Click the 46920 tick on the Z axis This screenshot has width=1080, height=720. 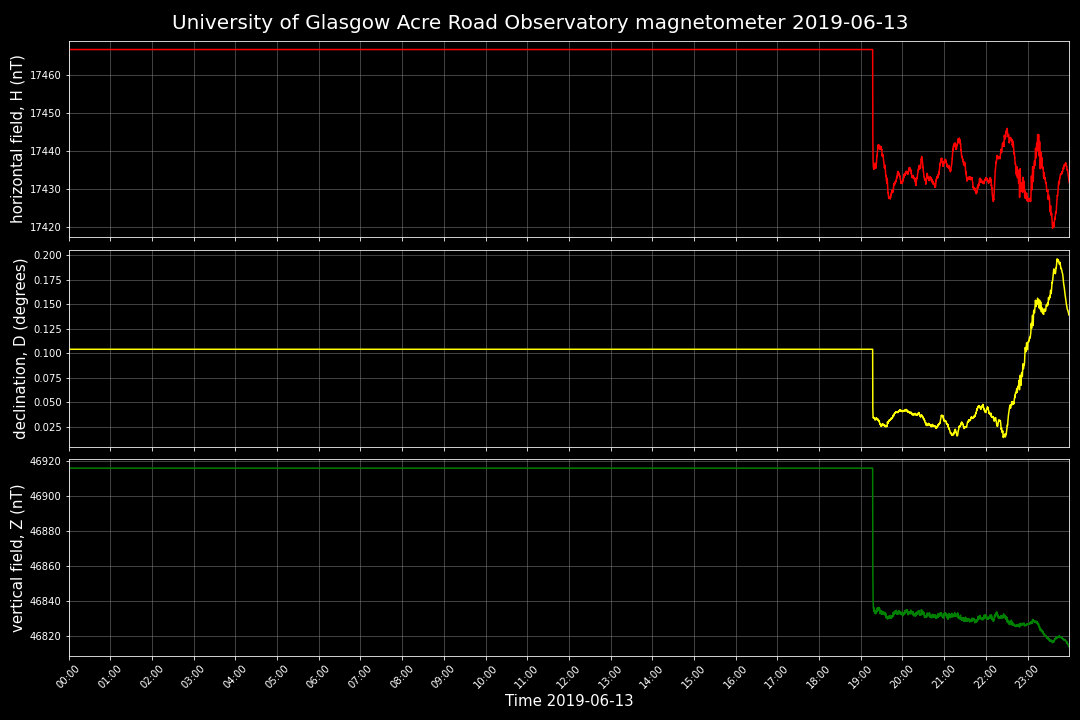pos(46,462)
